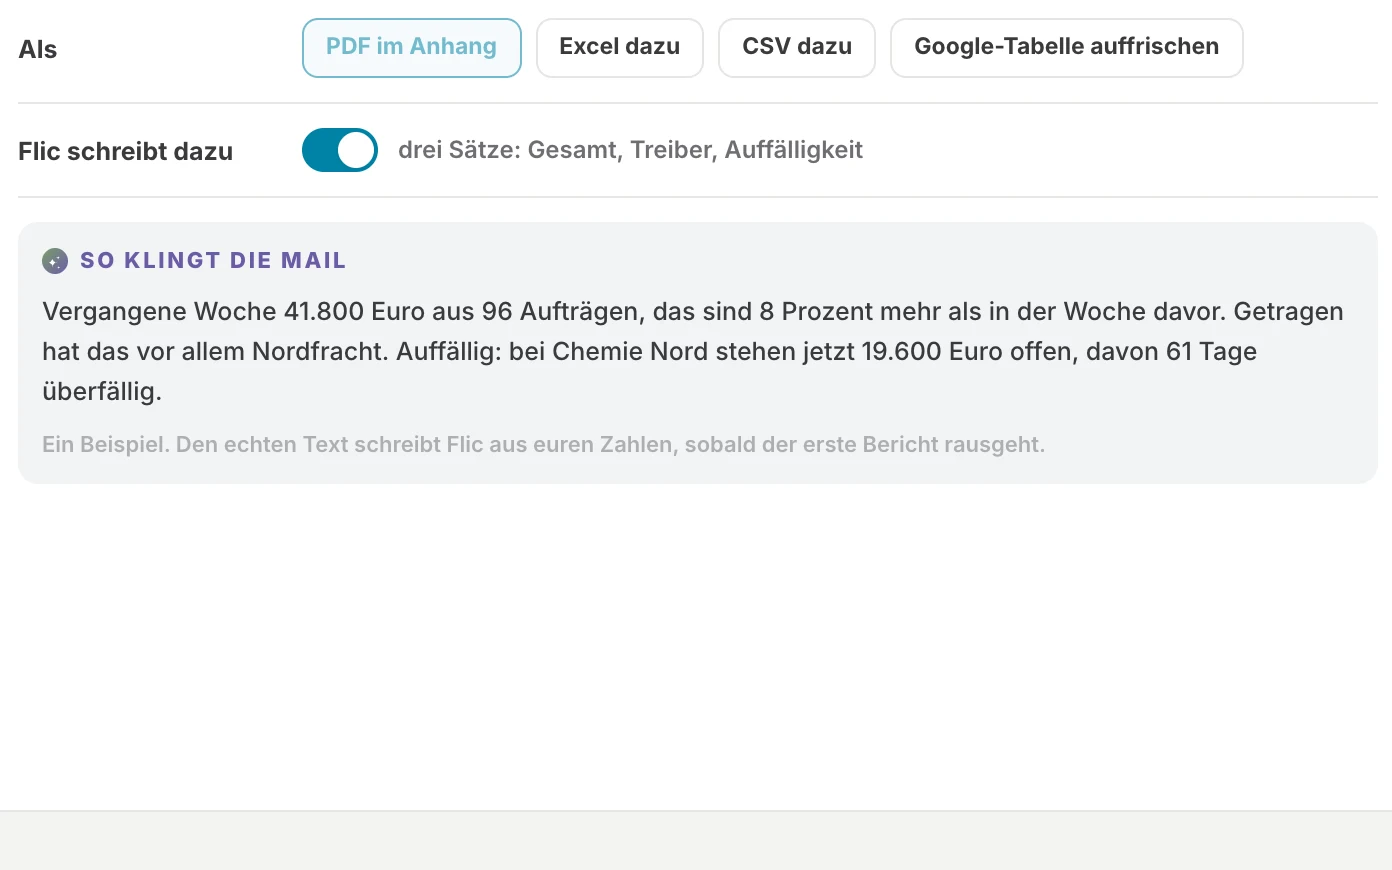
Task: Add Excel dazu attachment format
Action: click(620, 48)
